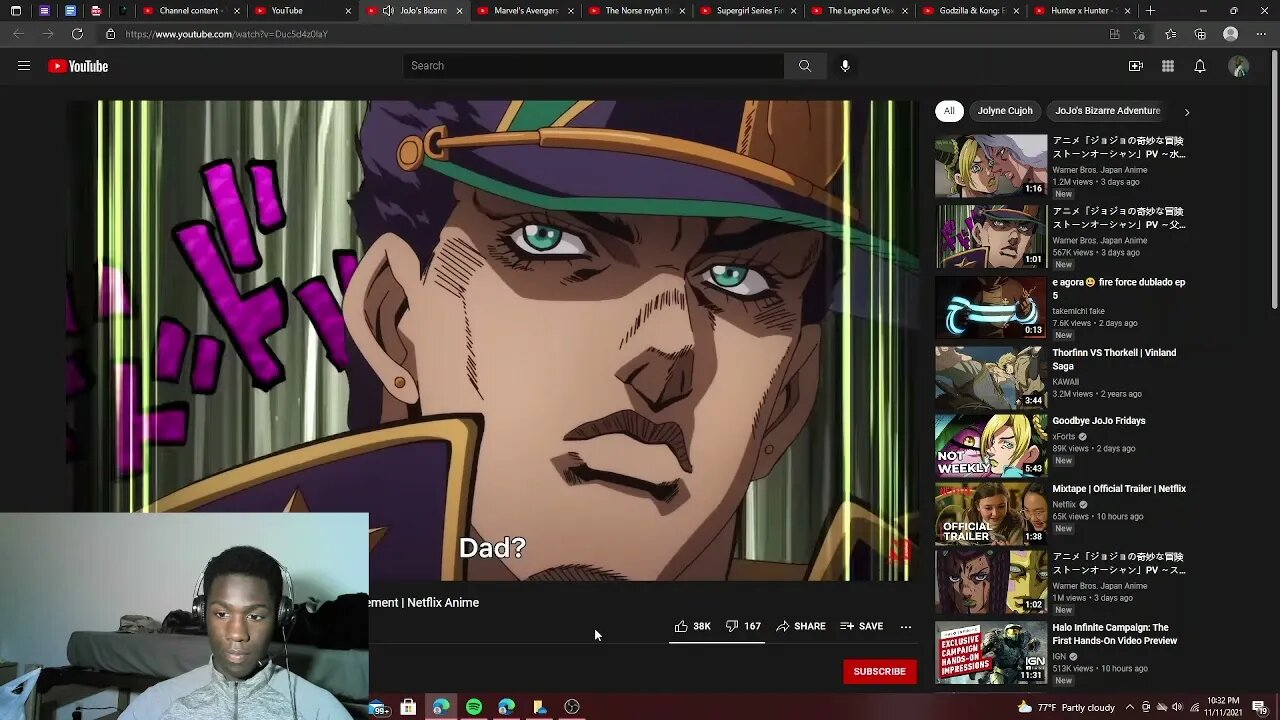Open the 'KAWAII' channel name
The width and height of the screenshot is (1280, 720).
point(1066,382)
